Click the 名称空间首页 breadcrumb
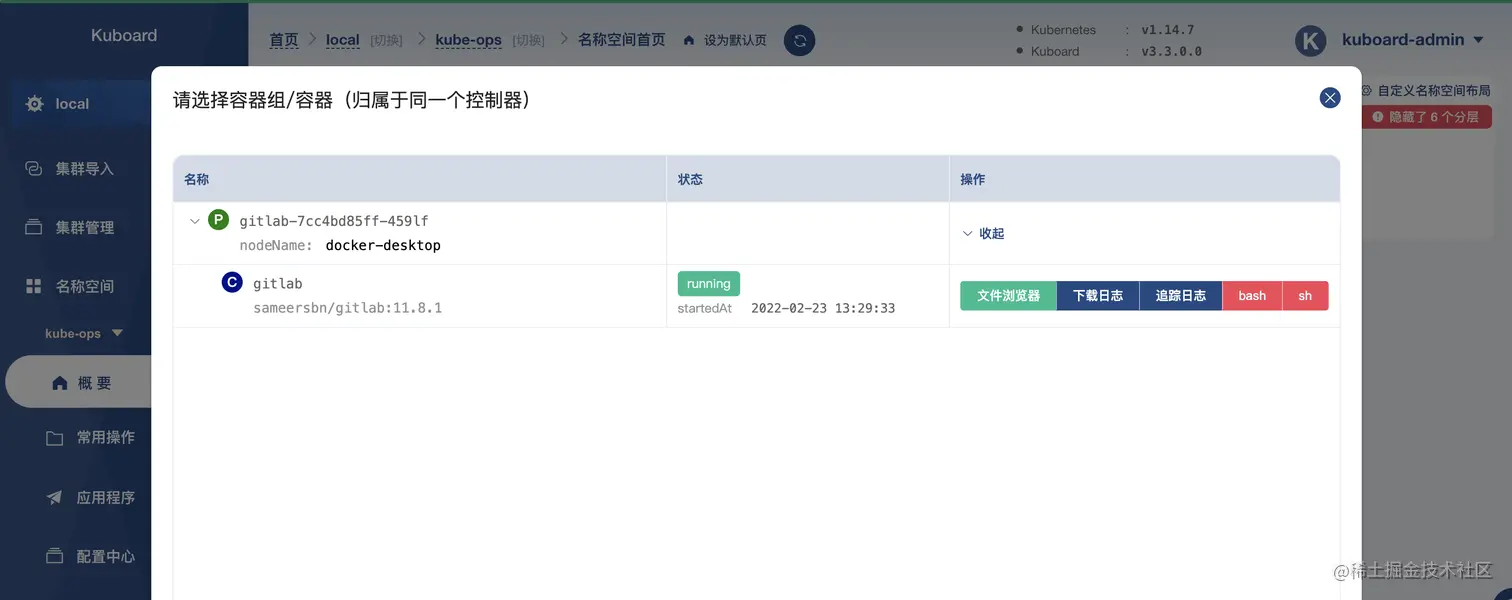 (622, 40)
